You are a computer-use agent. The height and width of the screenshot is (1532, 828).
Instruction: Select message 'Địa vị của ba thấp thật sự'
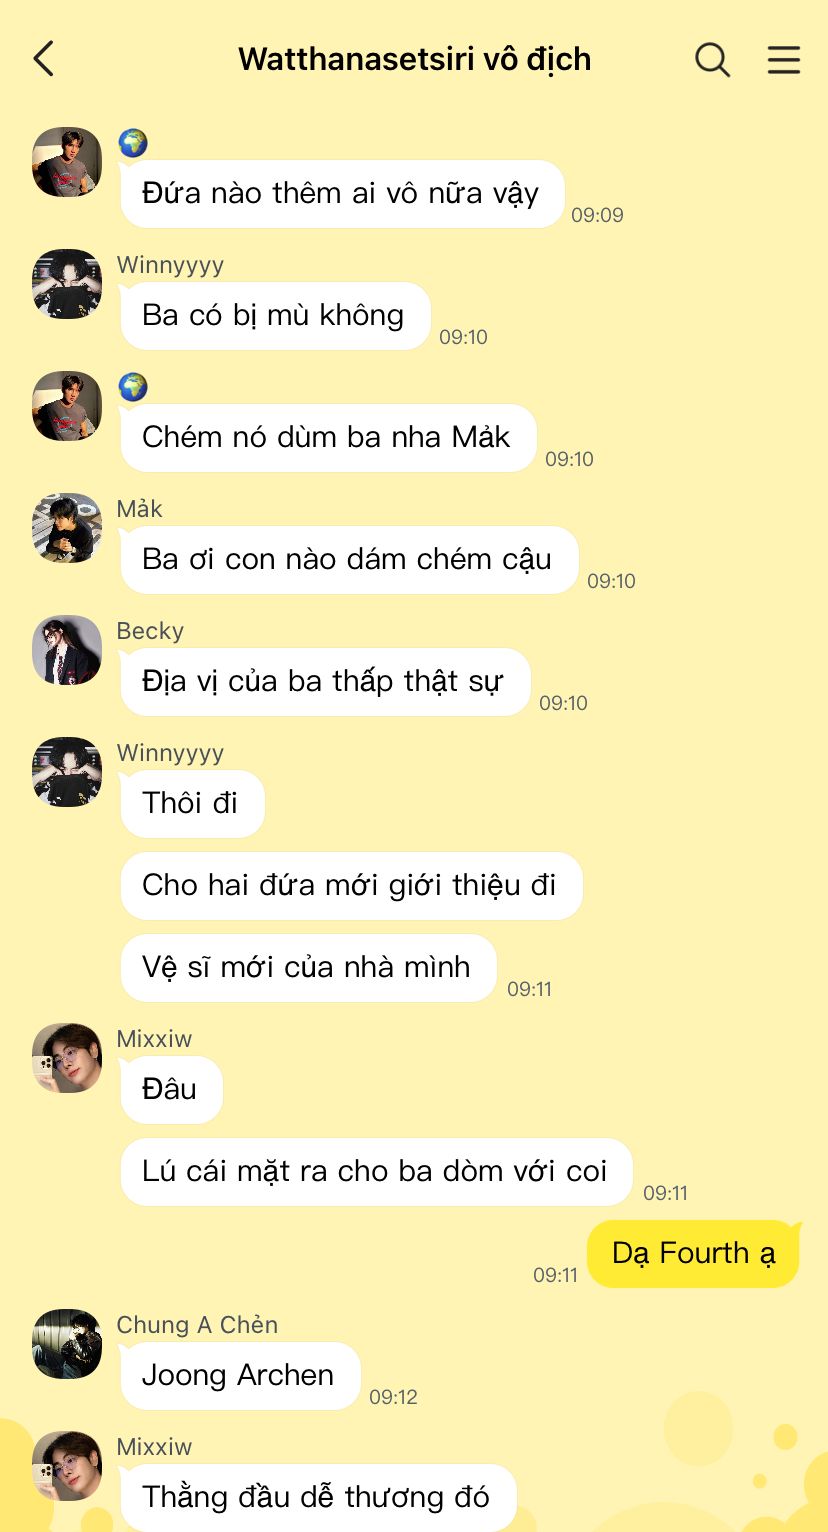coord(325,682)
